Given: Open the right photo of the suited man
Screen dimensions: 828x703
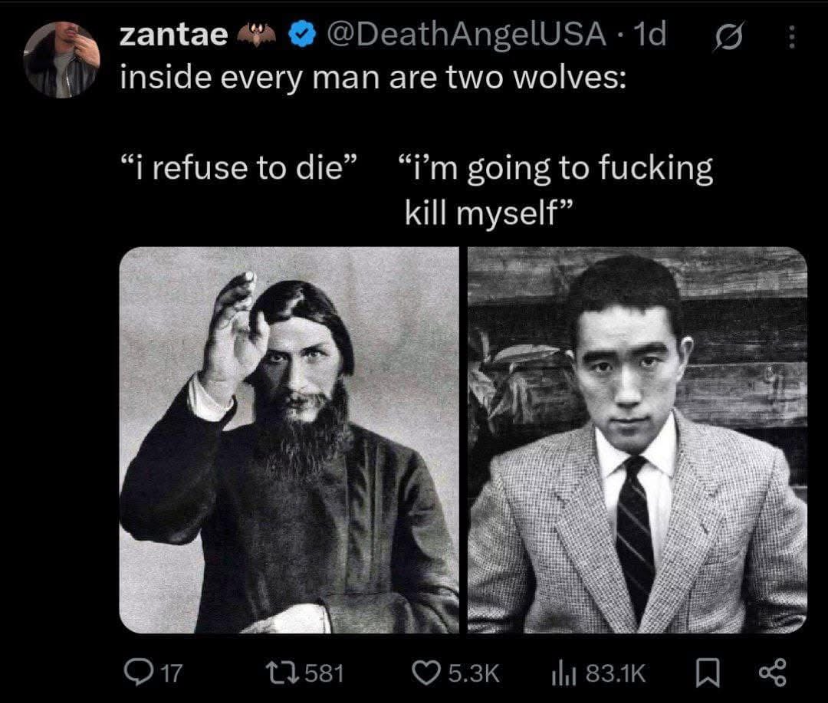Looking at the screenshot, I should (x=637, y=440).
